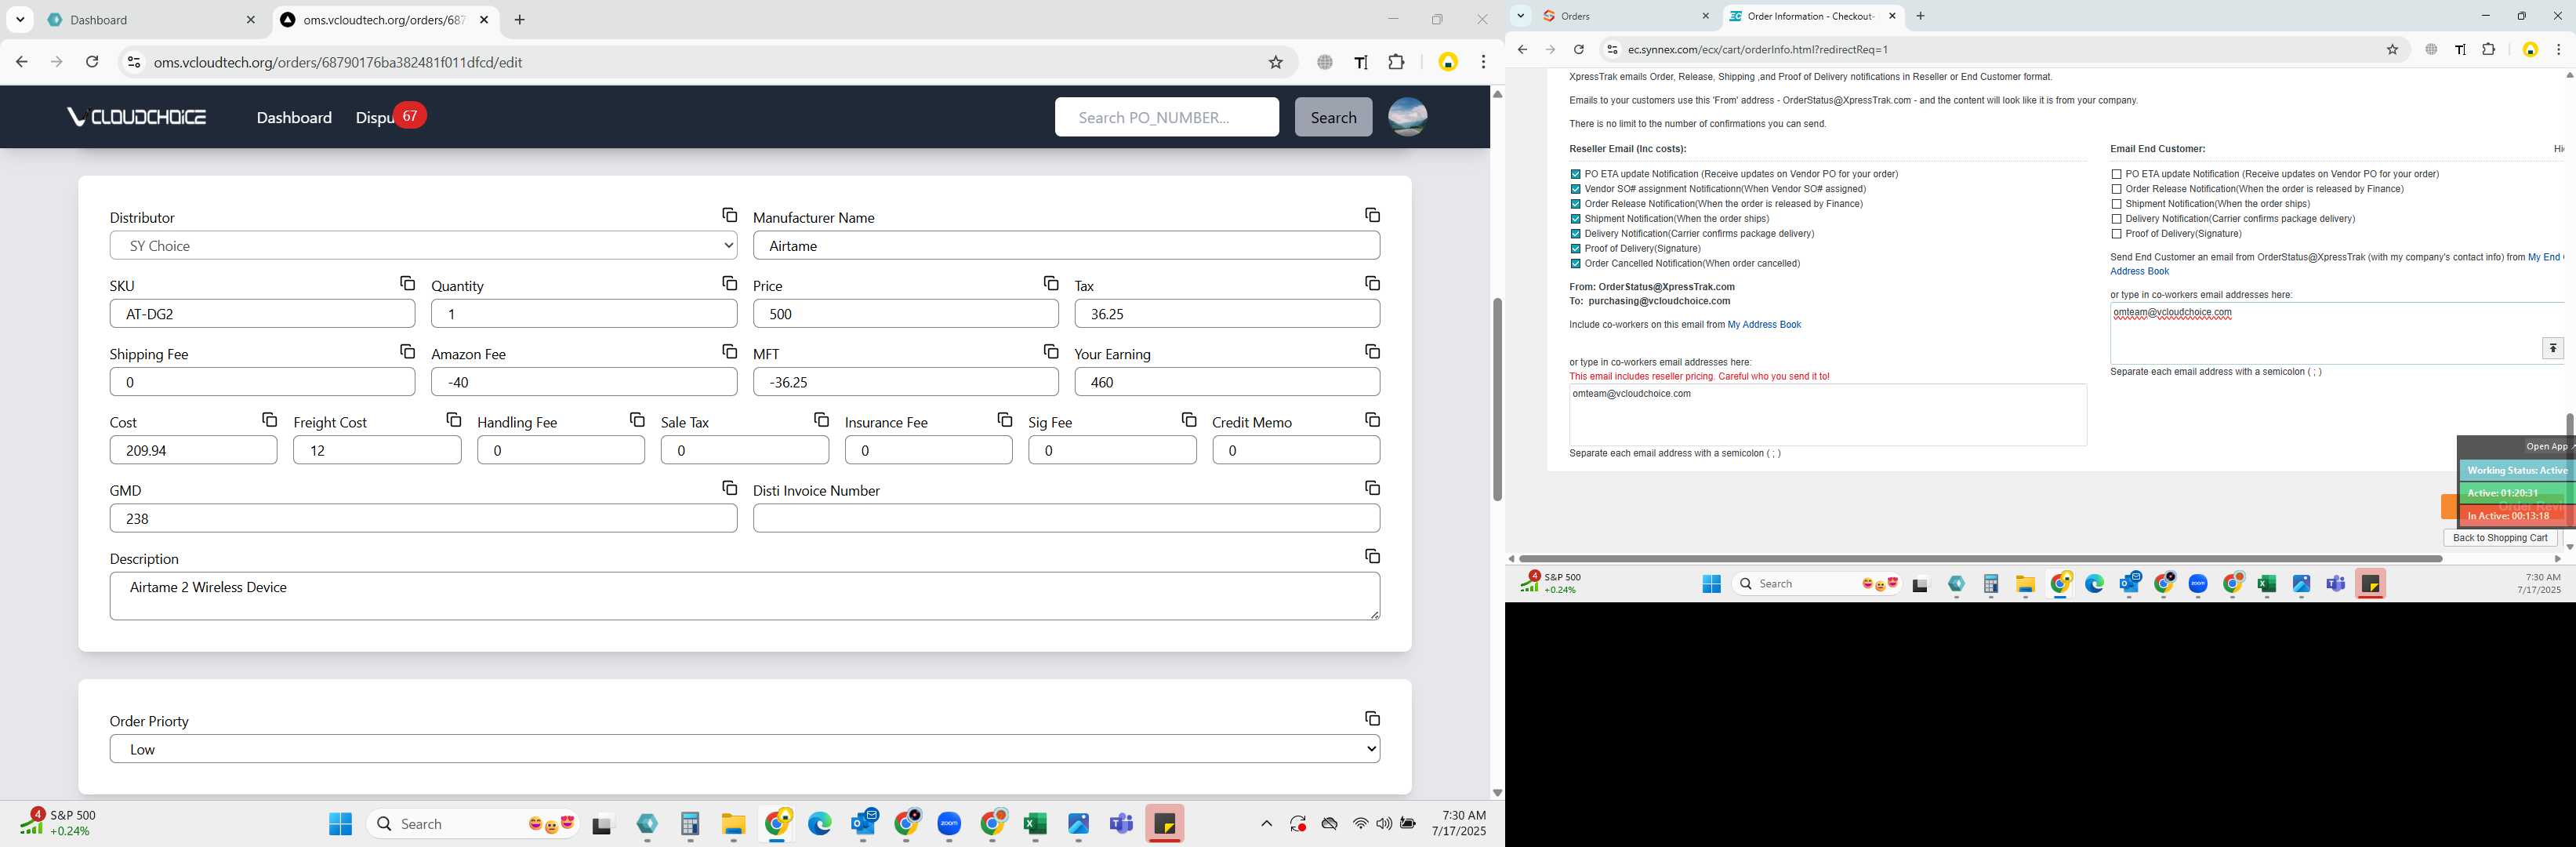Enable end customer Delivery Notification
The height and width of the screenshot is (847, 2576).
tap(2116, 219)
